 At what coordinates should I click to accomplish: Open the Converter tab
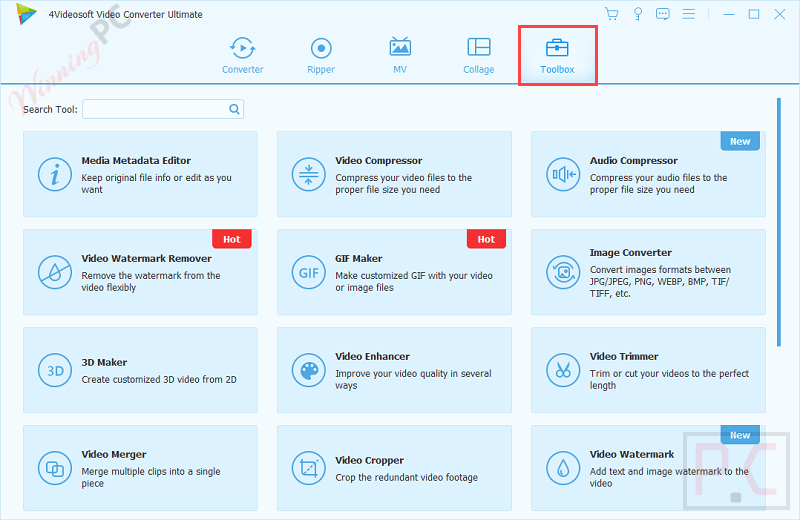[242, 56]
